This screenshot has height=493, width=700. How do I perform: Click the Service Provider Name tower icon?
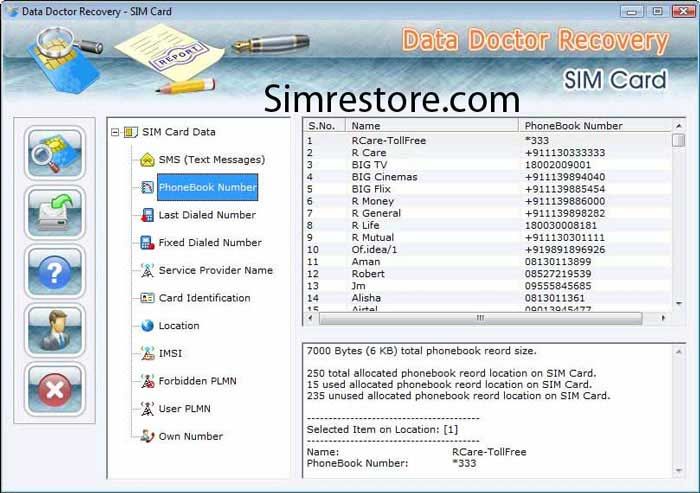(x=147, y=271)
